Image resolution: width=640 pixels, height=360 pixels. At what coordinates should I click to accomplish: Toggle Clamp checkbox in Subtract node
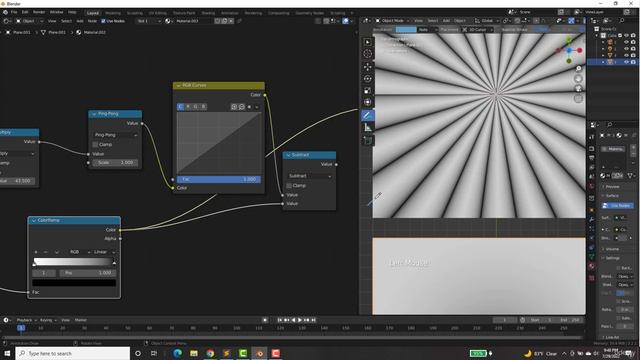tap(289, 186)
